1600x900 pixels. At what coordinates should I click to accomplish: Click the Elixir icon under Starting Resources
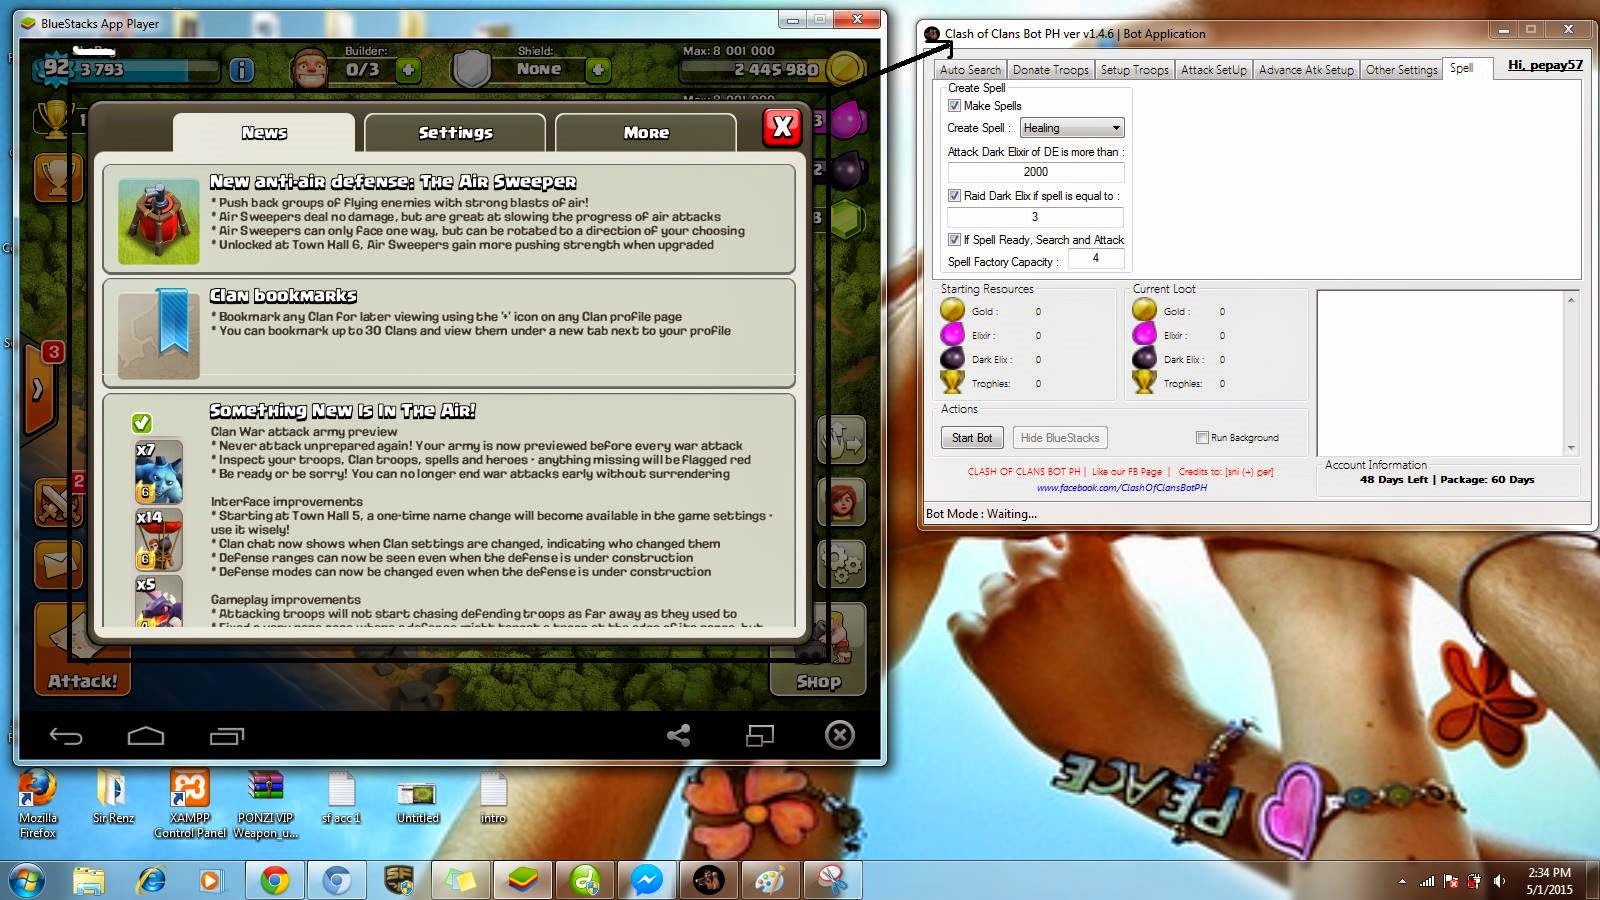coord(953,335)
